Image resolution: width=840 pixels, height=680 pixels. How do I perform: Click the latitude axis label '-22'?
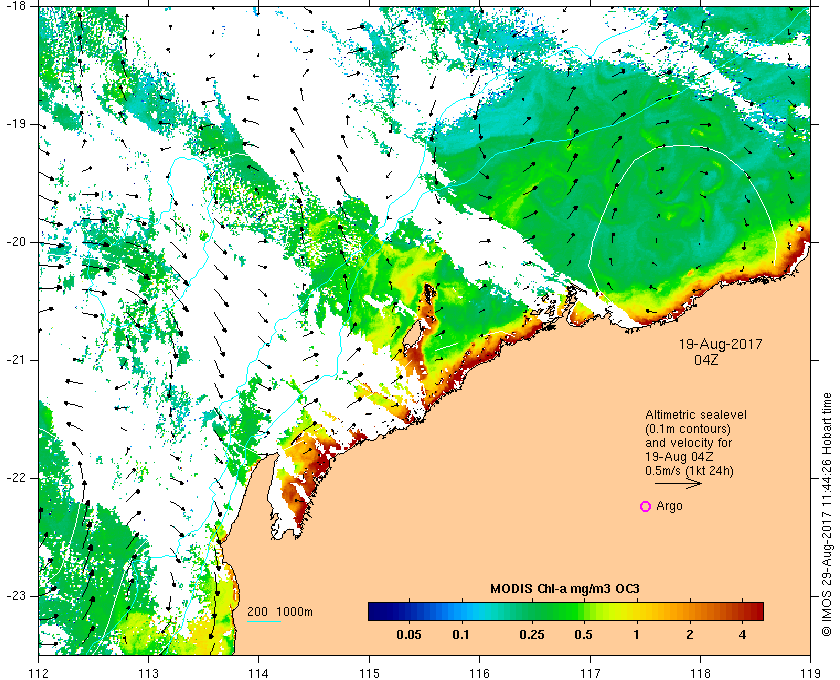point(15,478)
